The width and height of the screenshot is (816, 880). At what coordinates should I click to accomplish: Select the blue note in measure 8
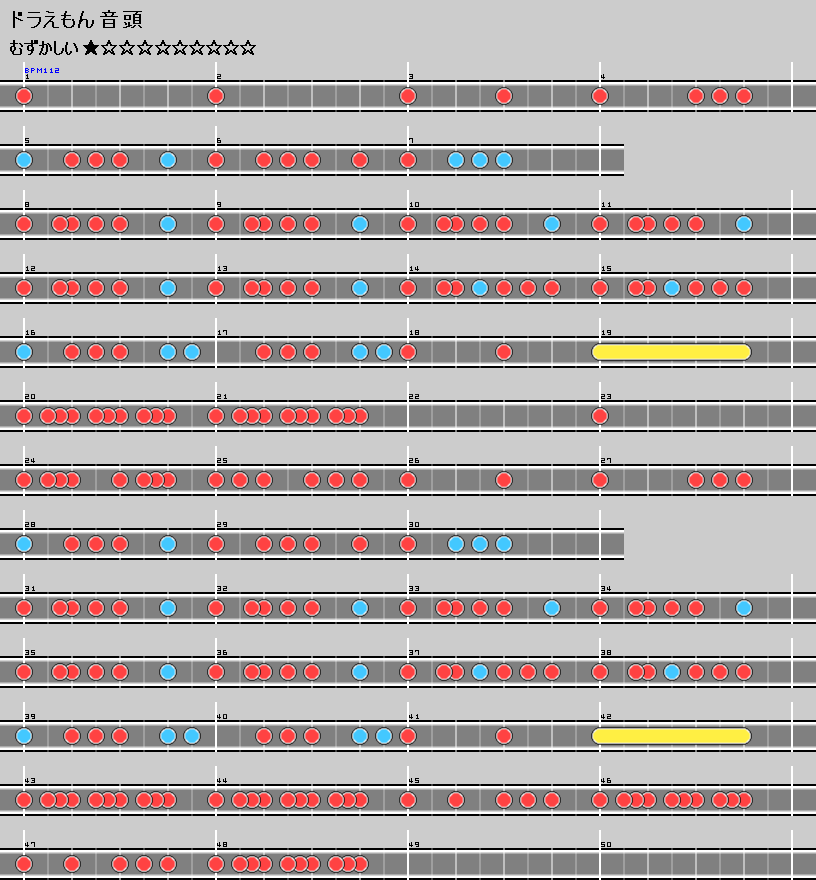(168, 224)
